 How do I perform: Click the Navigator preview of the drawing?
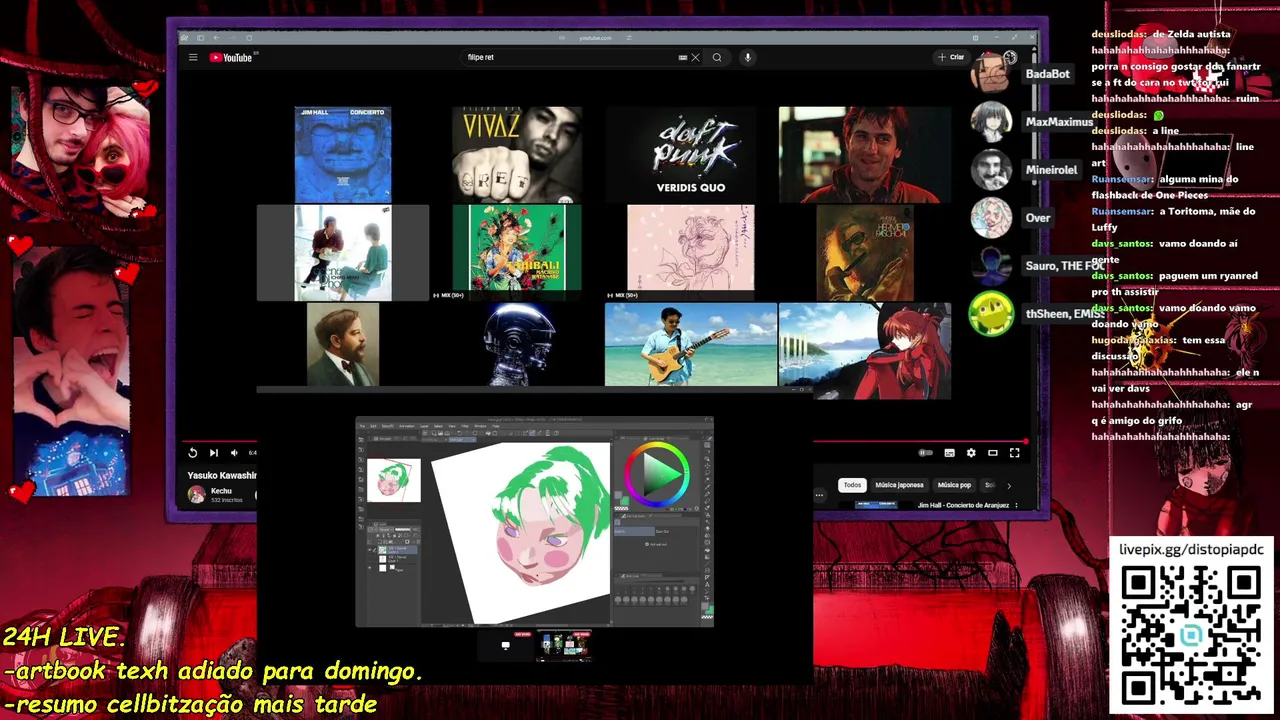click(x=394, y=480)
